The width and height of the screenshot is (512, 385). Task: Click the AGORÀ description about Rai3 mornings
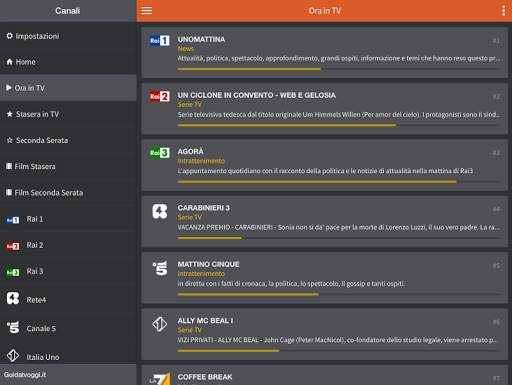pyautogui.click(x=325, y=171)
